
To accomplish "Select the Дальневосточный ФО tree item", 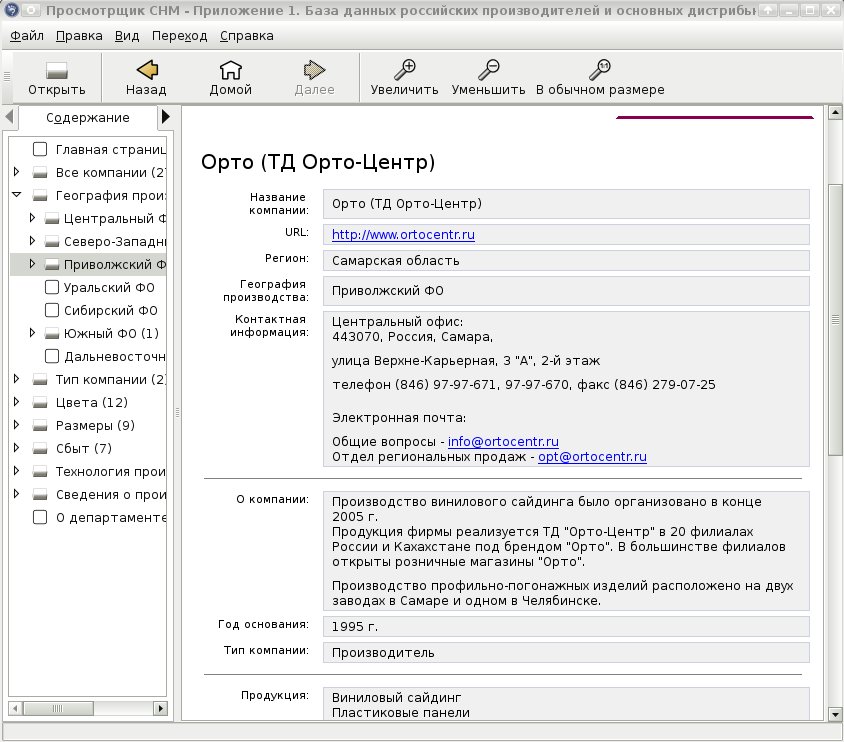I will pyautogui.click(x=115, y=356).
